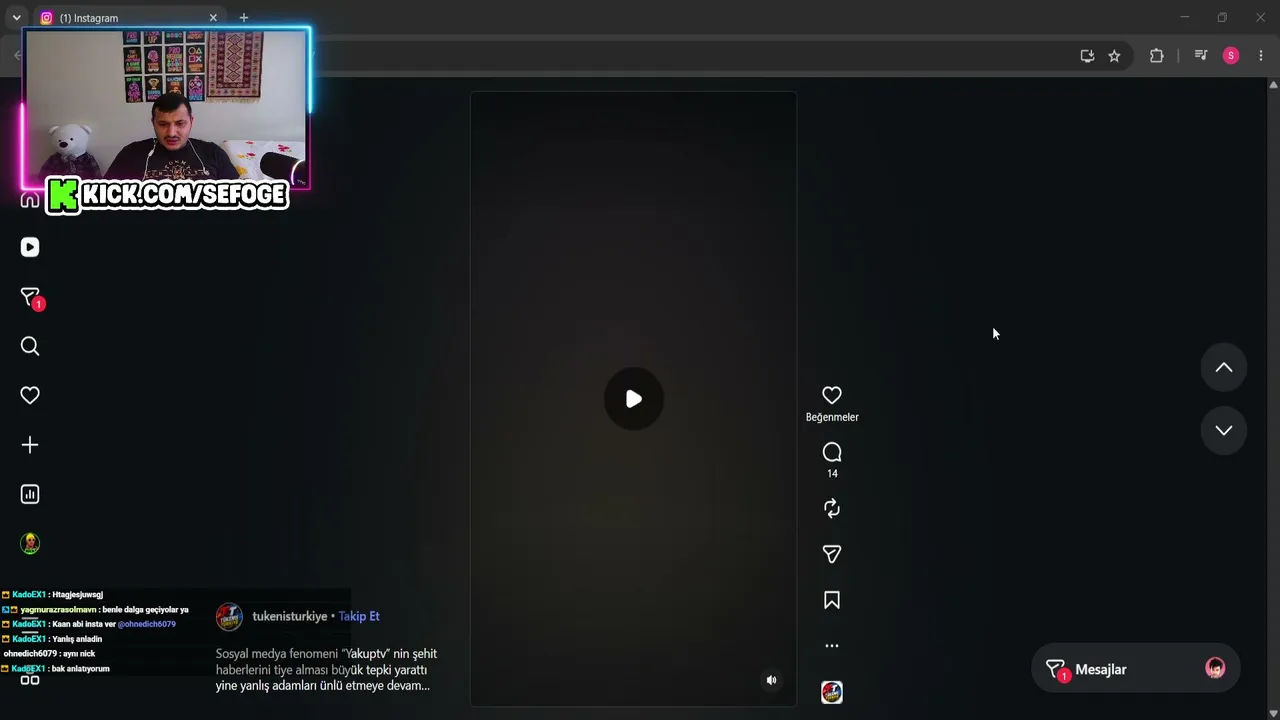This screenshot has width=1280, height=720.
Task: Play the paused reel video
Action: coord(634,399)
